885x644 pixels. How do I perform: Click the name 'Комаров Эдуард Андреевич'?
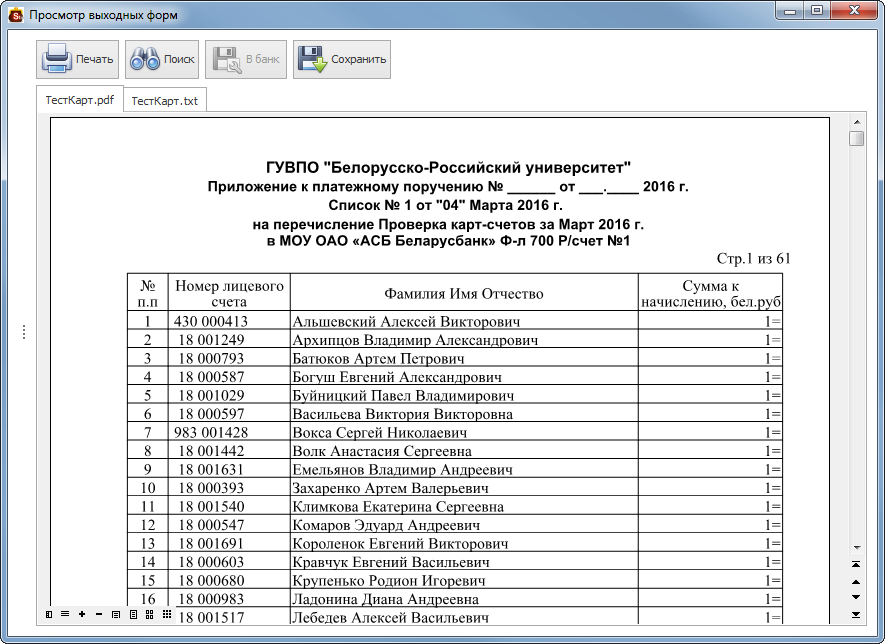(386, 525)
